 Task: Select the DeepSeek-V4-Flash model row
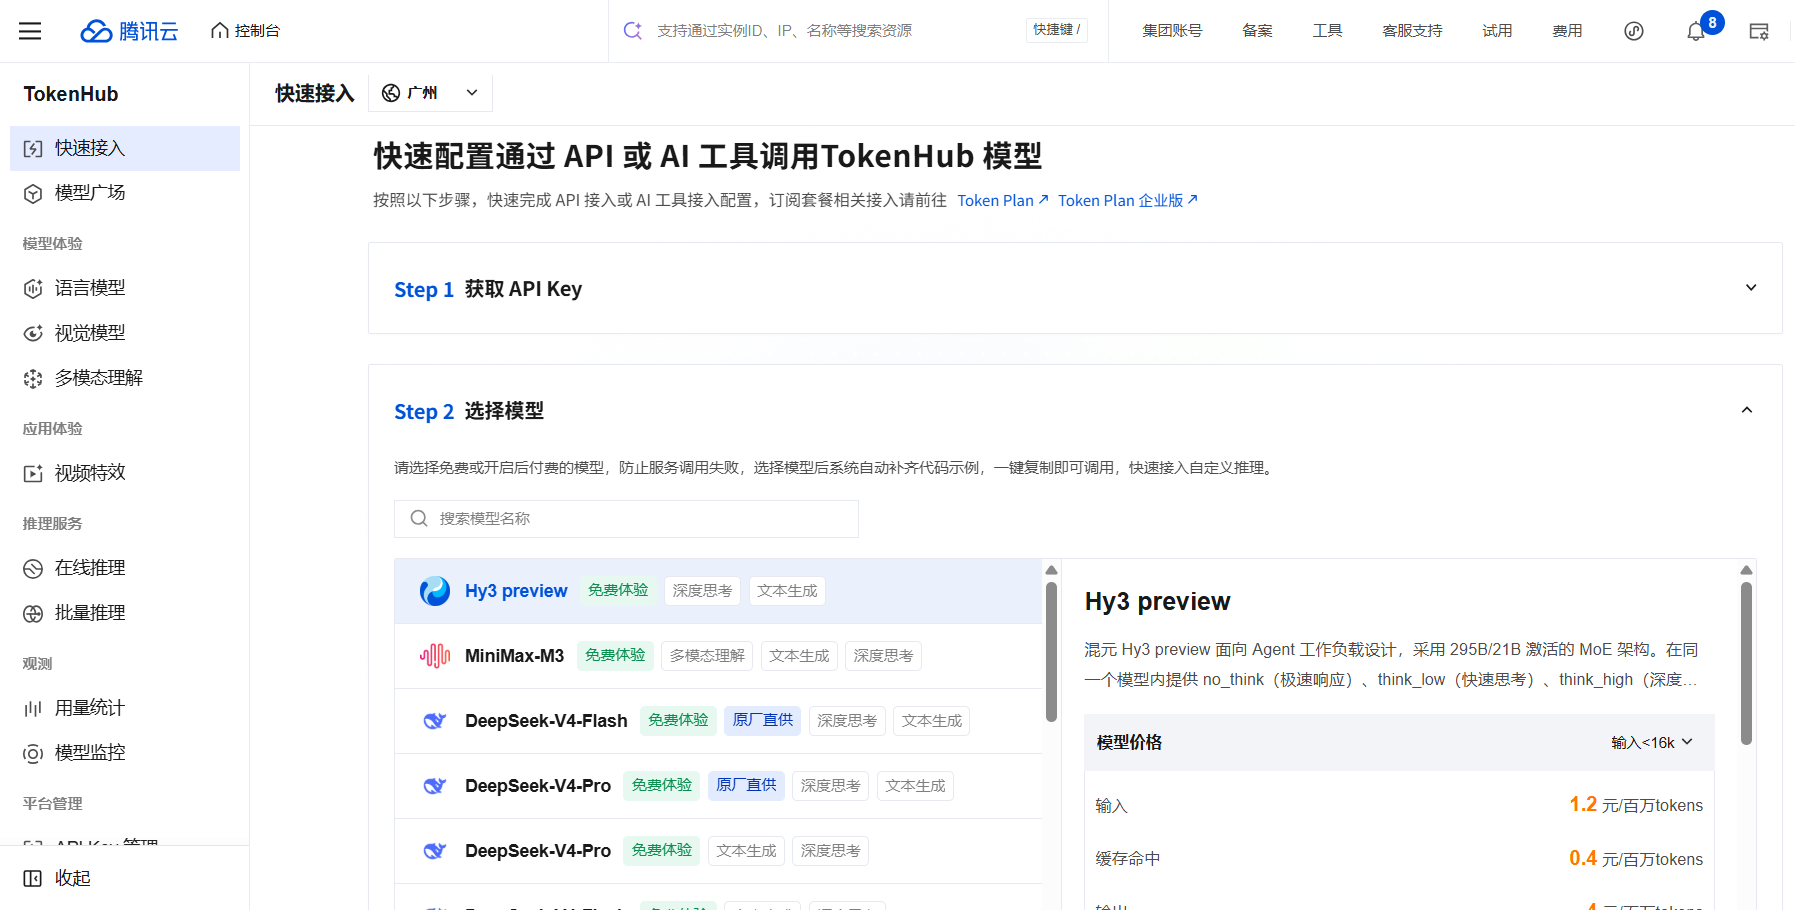(x=718, y=721)
